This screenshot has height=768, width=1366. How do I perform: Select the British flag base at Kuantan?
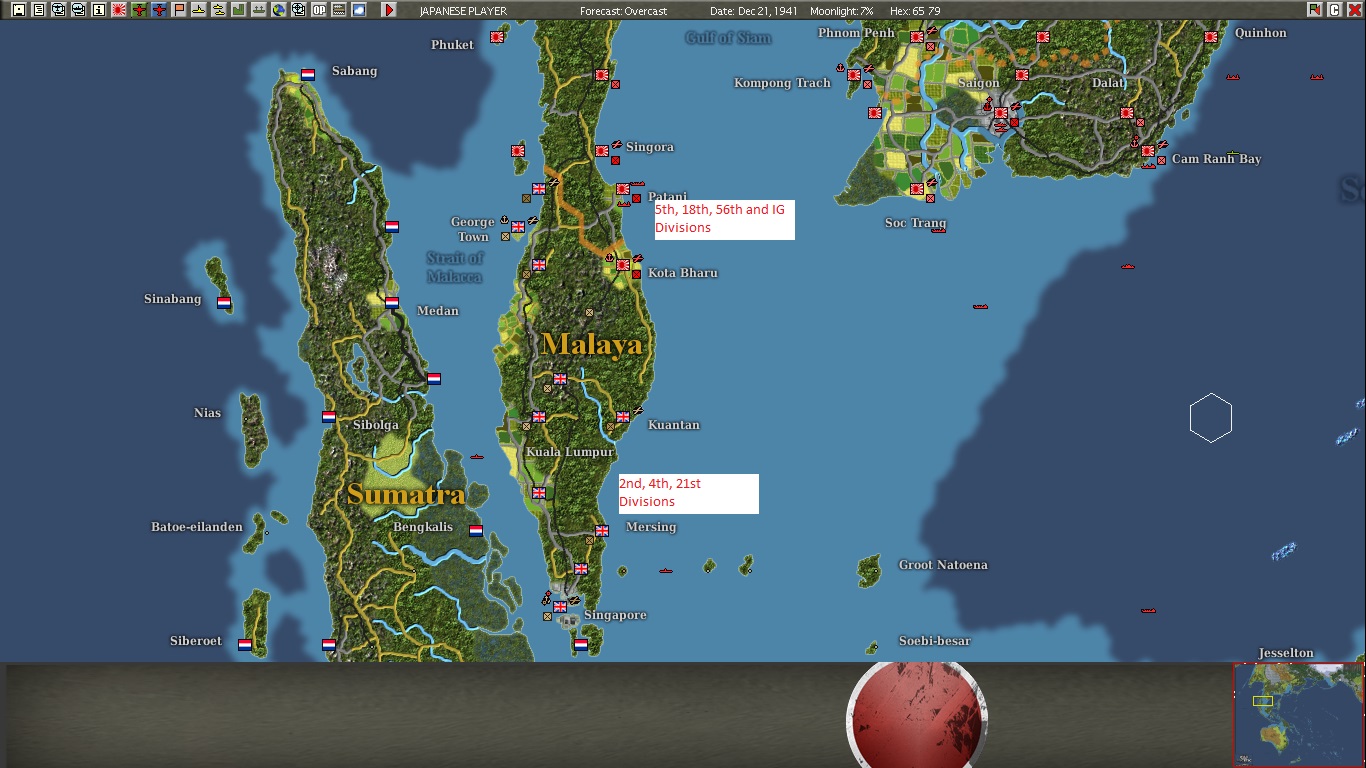click(x=623, y=416)
